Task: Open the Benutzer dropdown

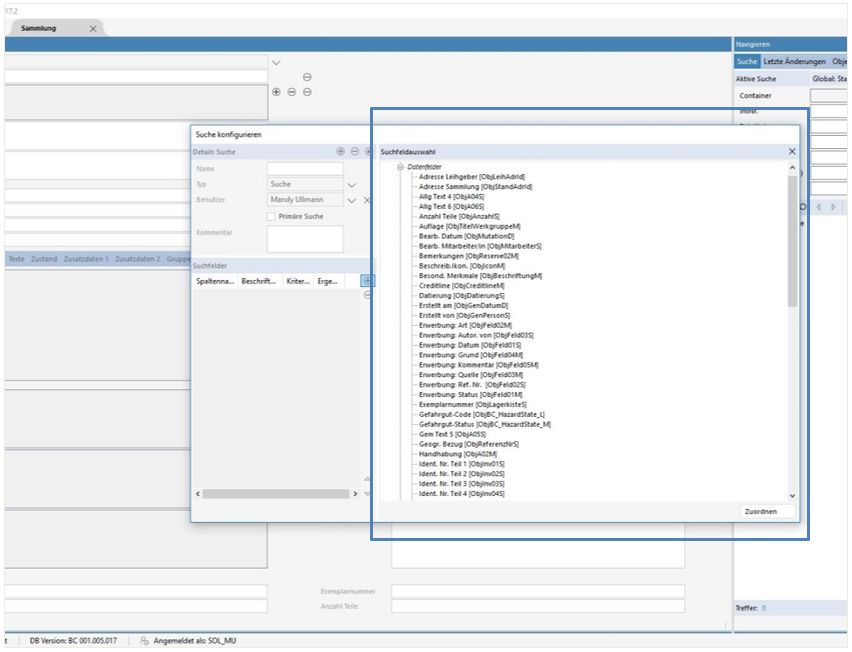Action: pos(352,200)
